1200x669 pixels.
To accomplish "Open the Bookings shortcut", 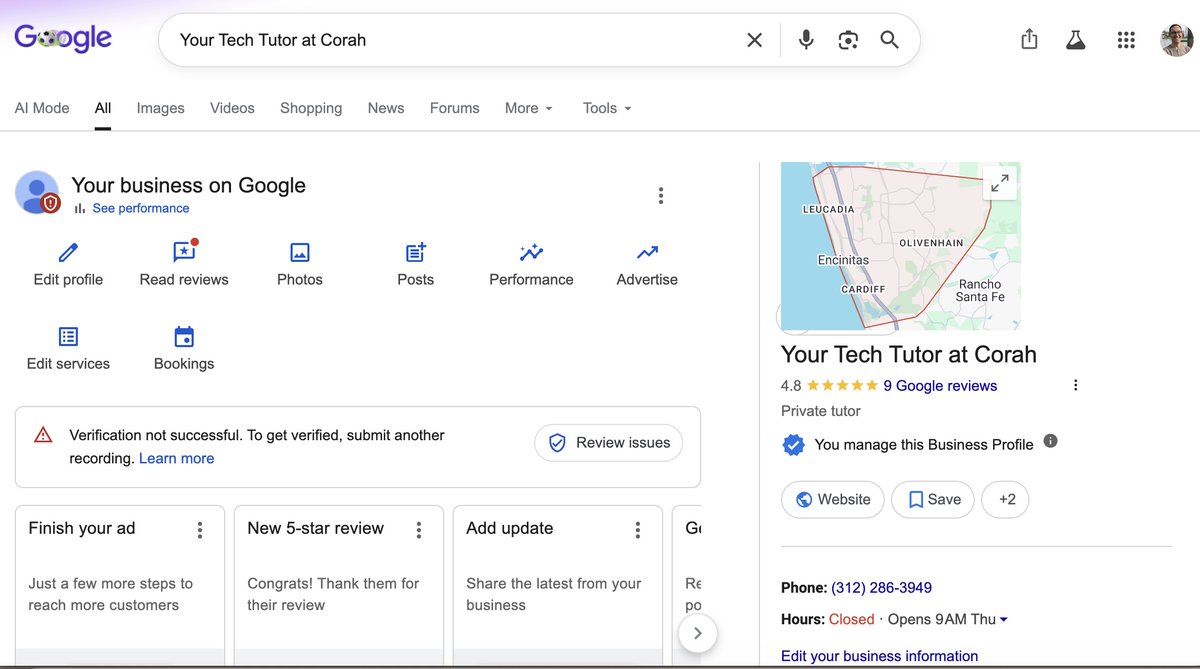I will (184, 349).
